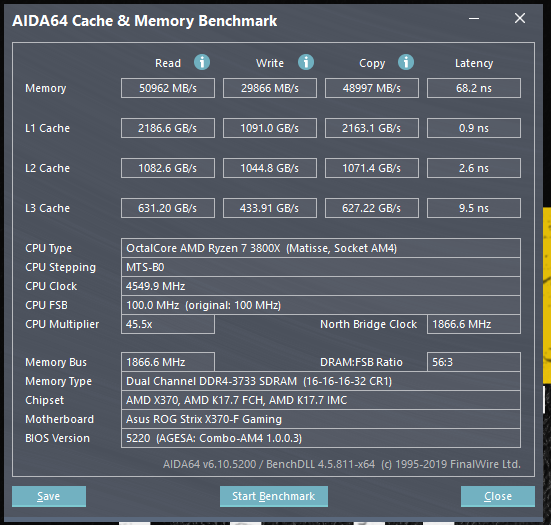This screenshot has width=551, height=525.
Task: Select the Memory write value 29866 MB/s
Action: pyautogui.click(x=270, y=88)
